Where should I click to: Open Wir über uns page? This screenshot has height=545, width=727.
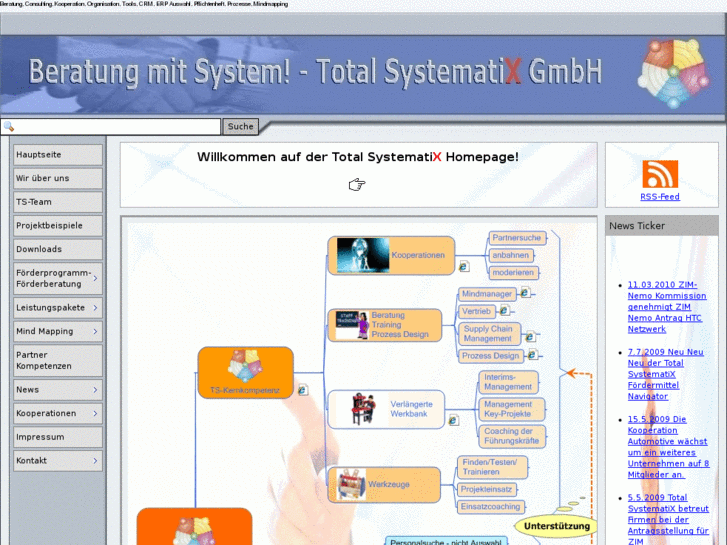(58, 178)
